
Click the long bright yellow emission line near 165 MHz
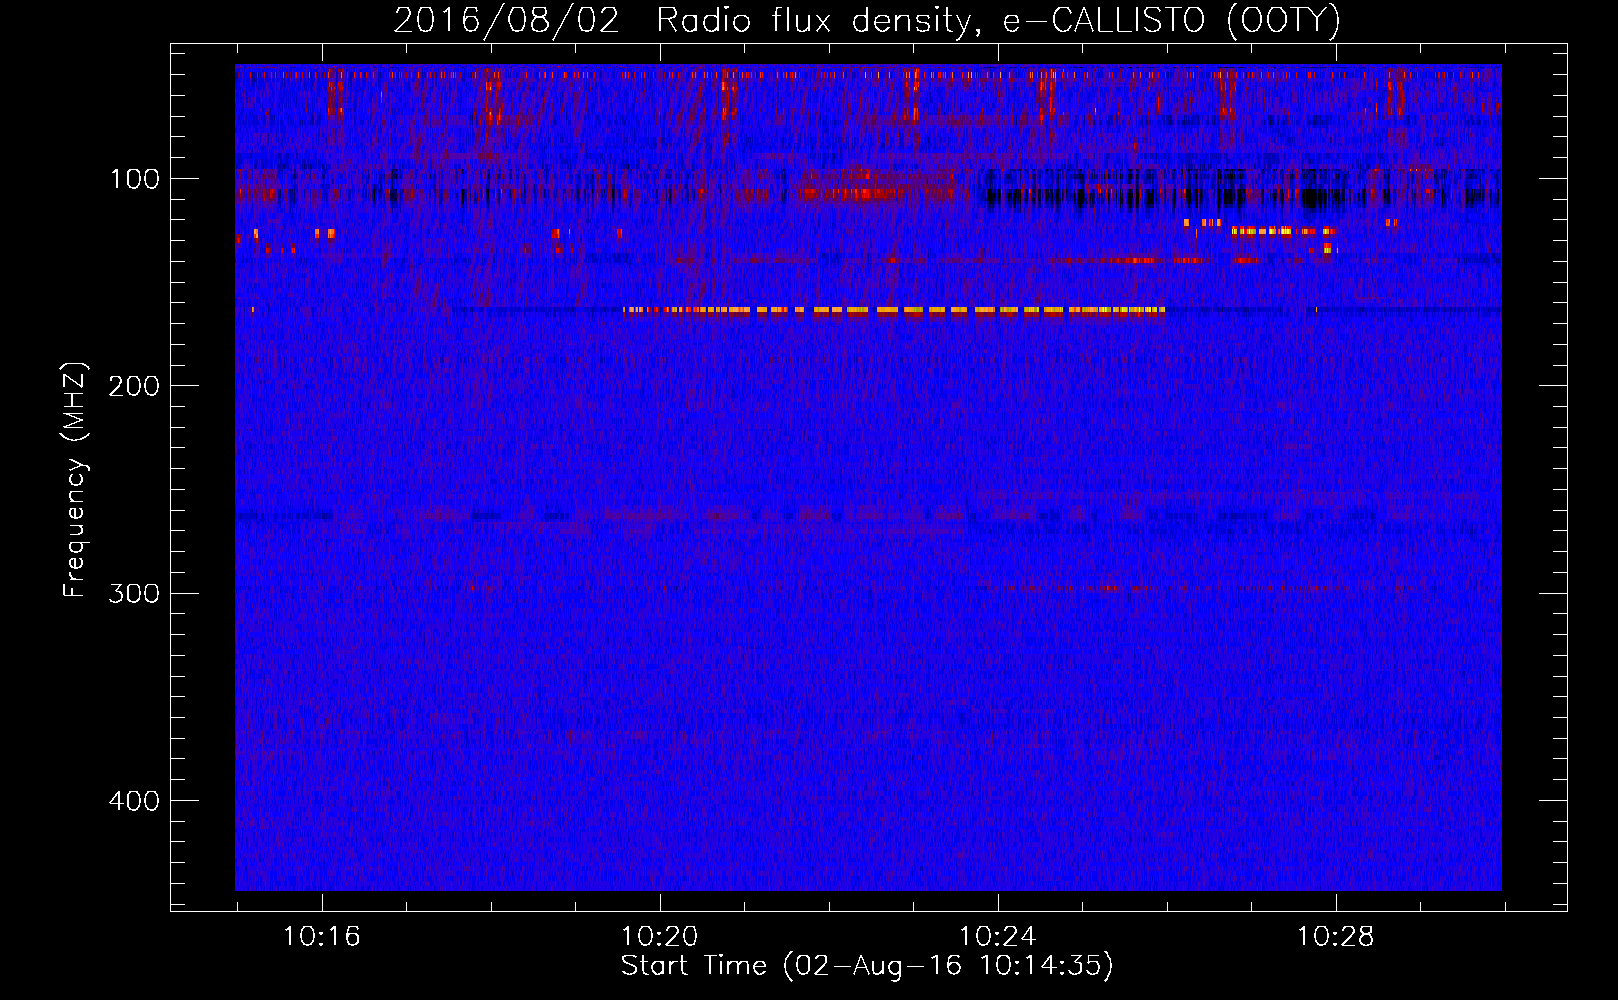[894, 310]
